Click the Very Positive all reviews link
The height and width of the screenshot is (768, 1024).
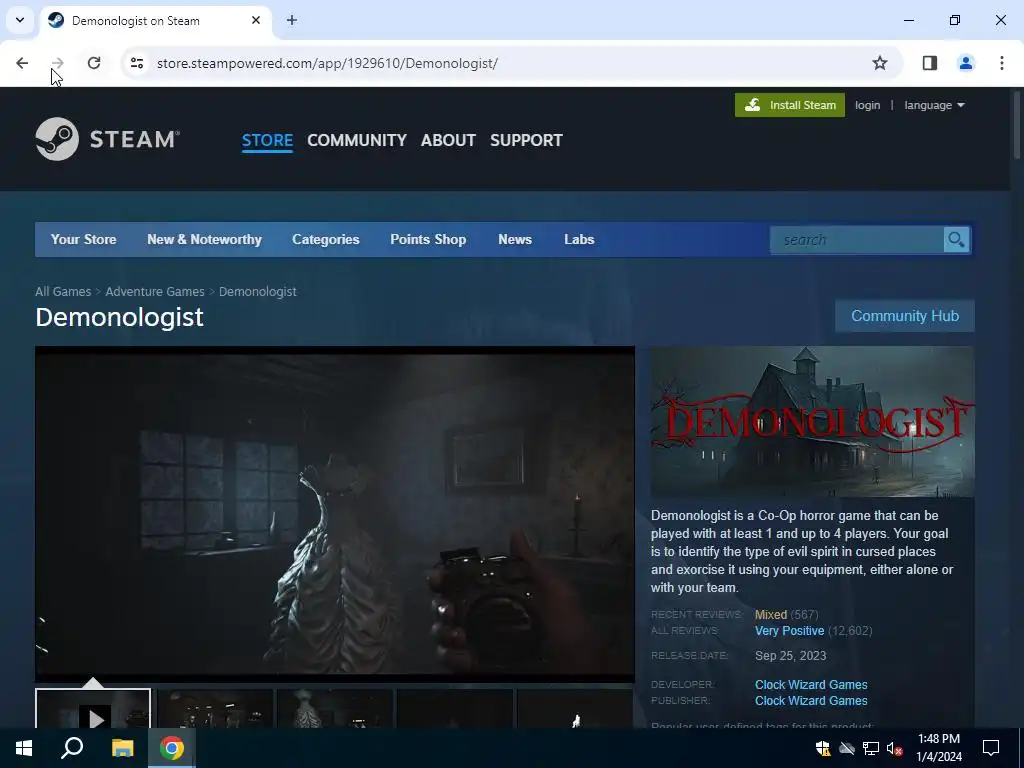pos(790,631)
